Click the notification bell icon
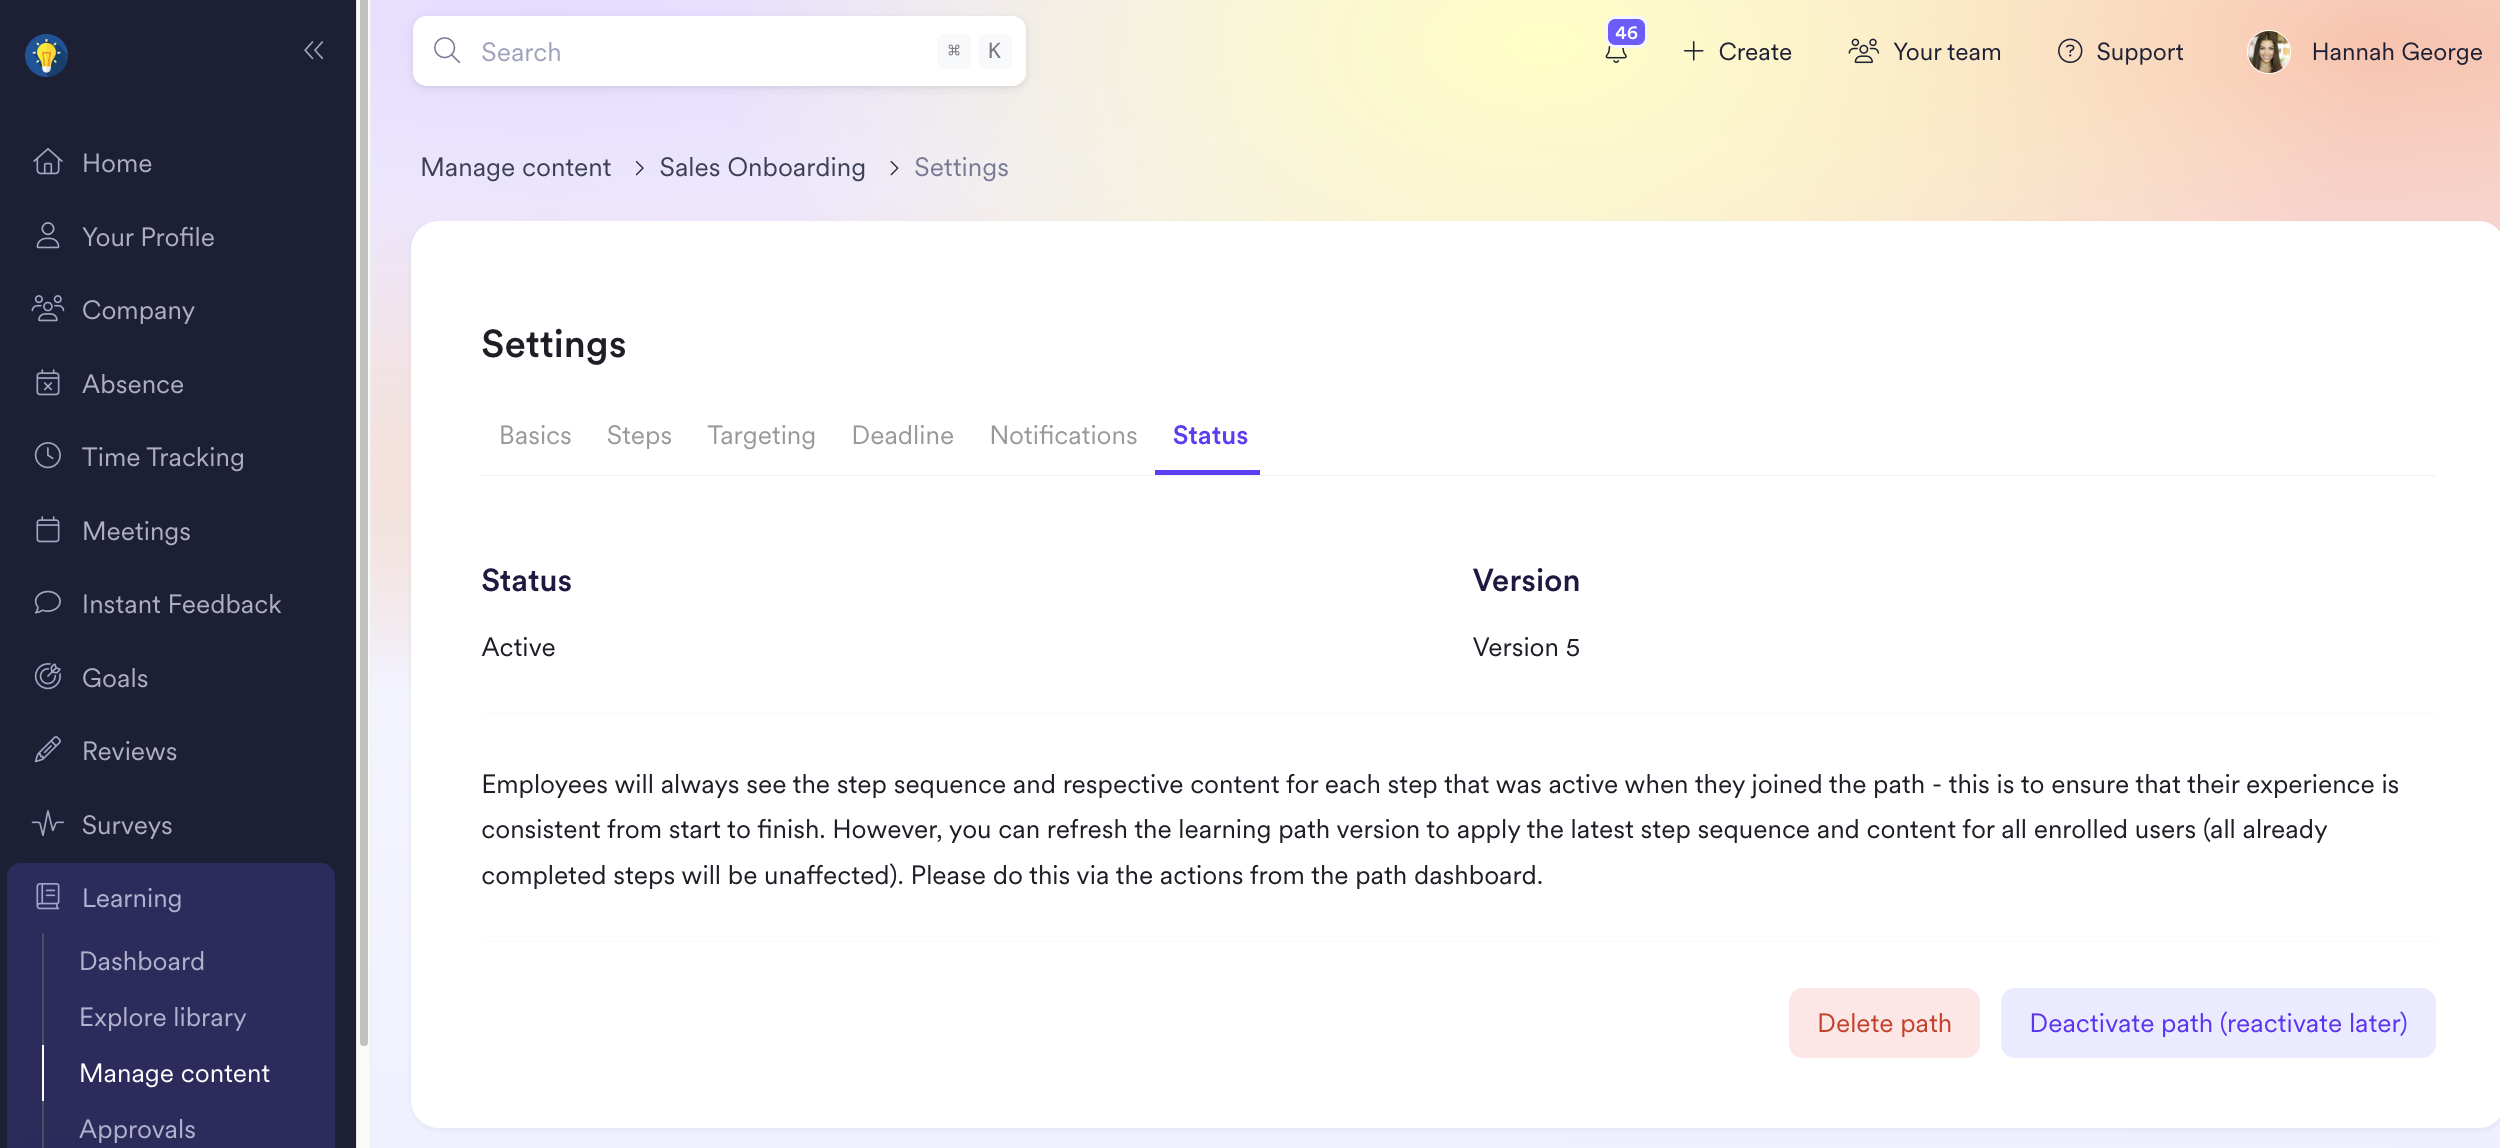 (1616, 53)
